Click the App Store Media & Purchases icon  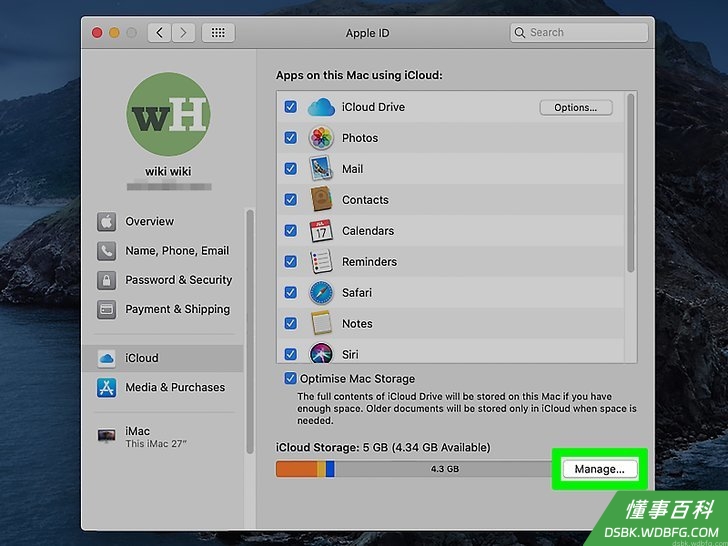[106, 388]
